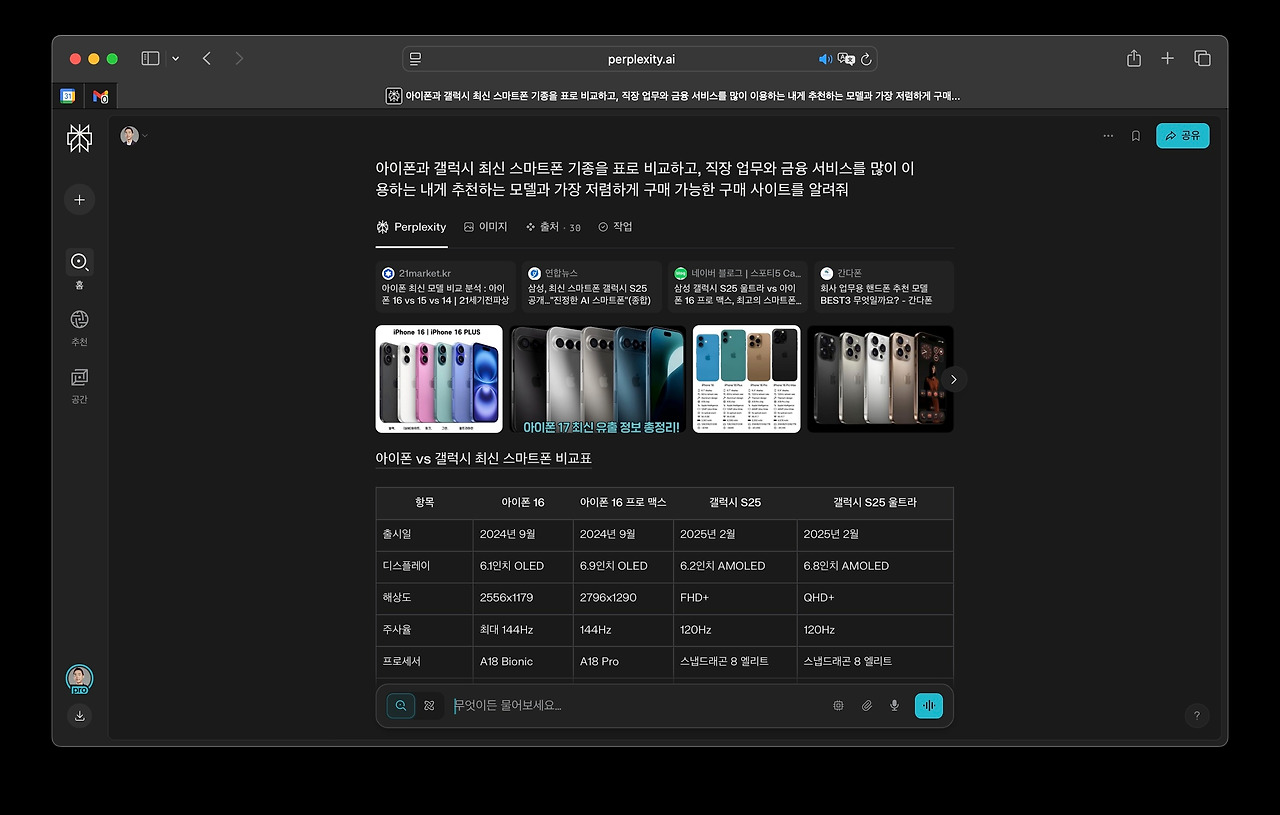The width and height of the screenshot is (1280, 815).
Task: Focus the 무엇이든 물어보세요 input field
Action: (x=637, y=705)
